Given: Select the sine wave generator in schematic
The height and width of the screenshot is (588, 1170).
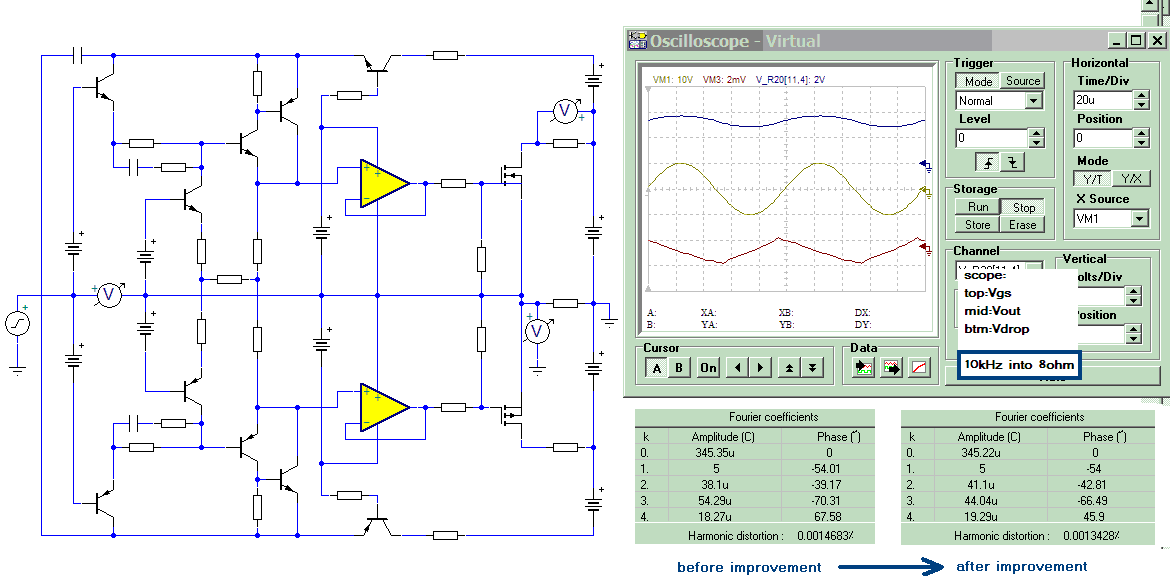Looking at the screenshot, I should [17, 323].
